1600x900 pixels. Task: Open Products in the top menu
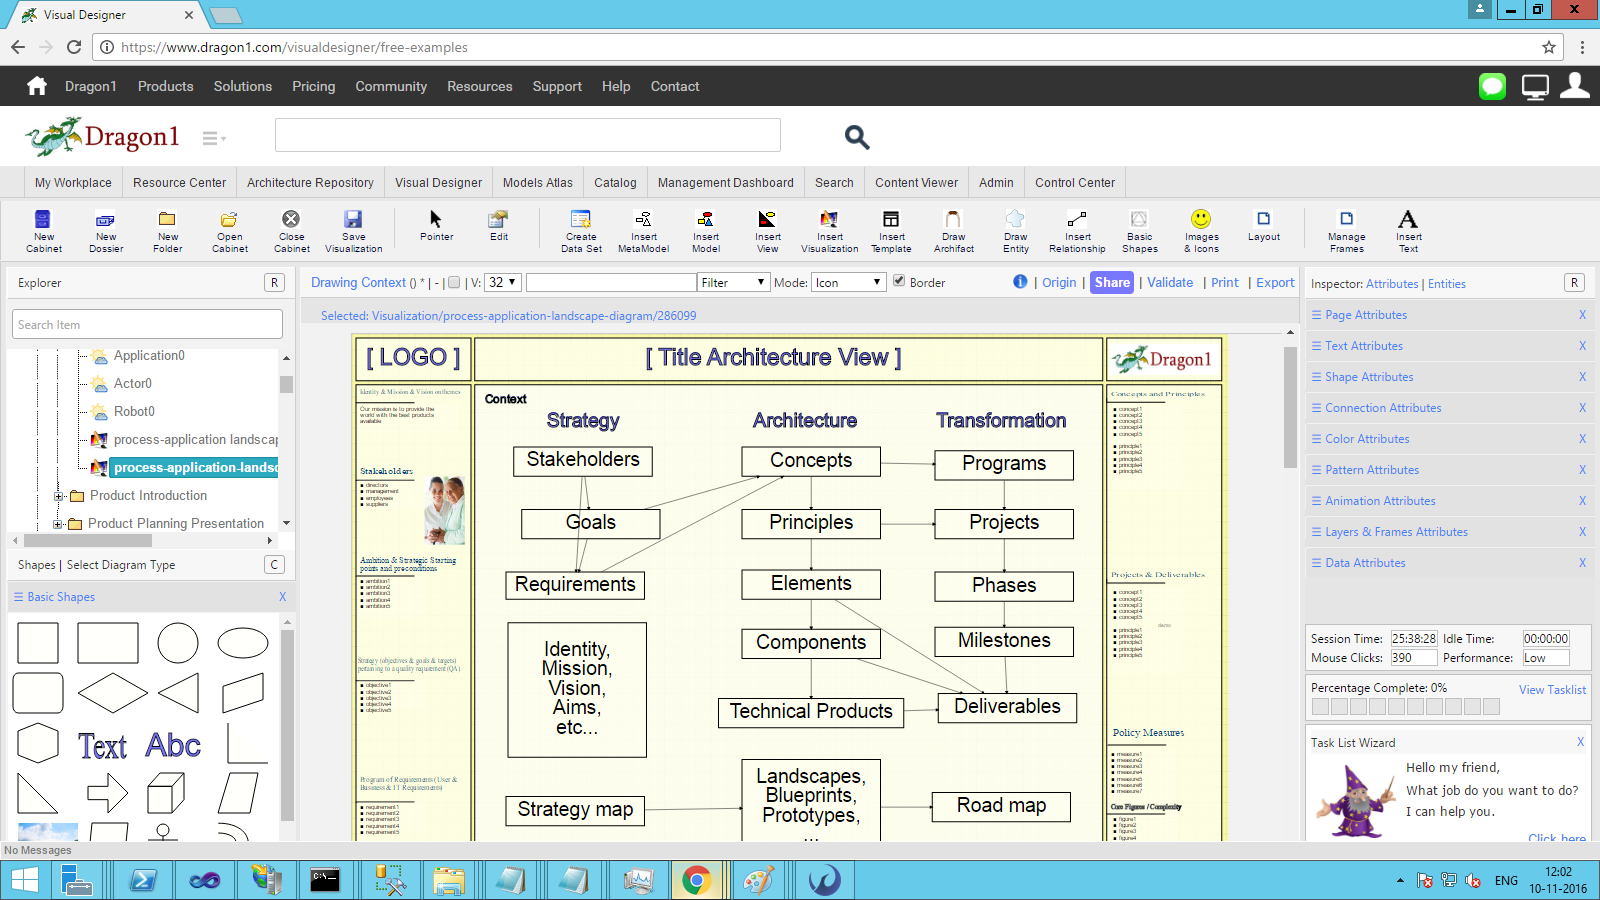[166, 86]
